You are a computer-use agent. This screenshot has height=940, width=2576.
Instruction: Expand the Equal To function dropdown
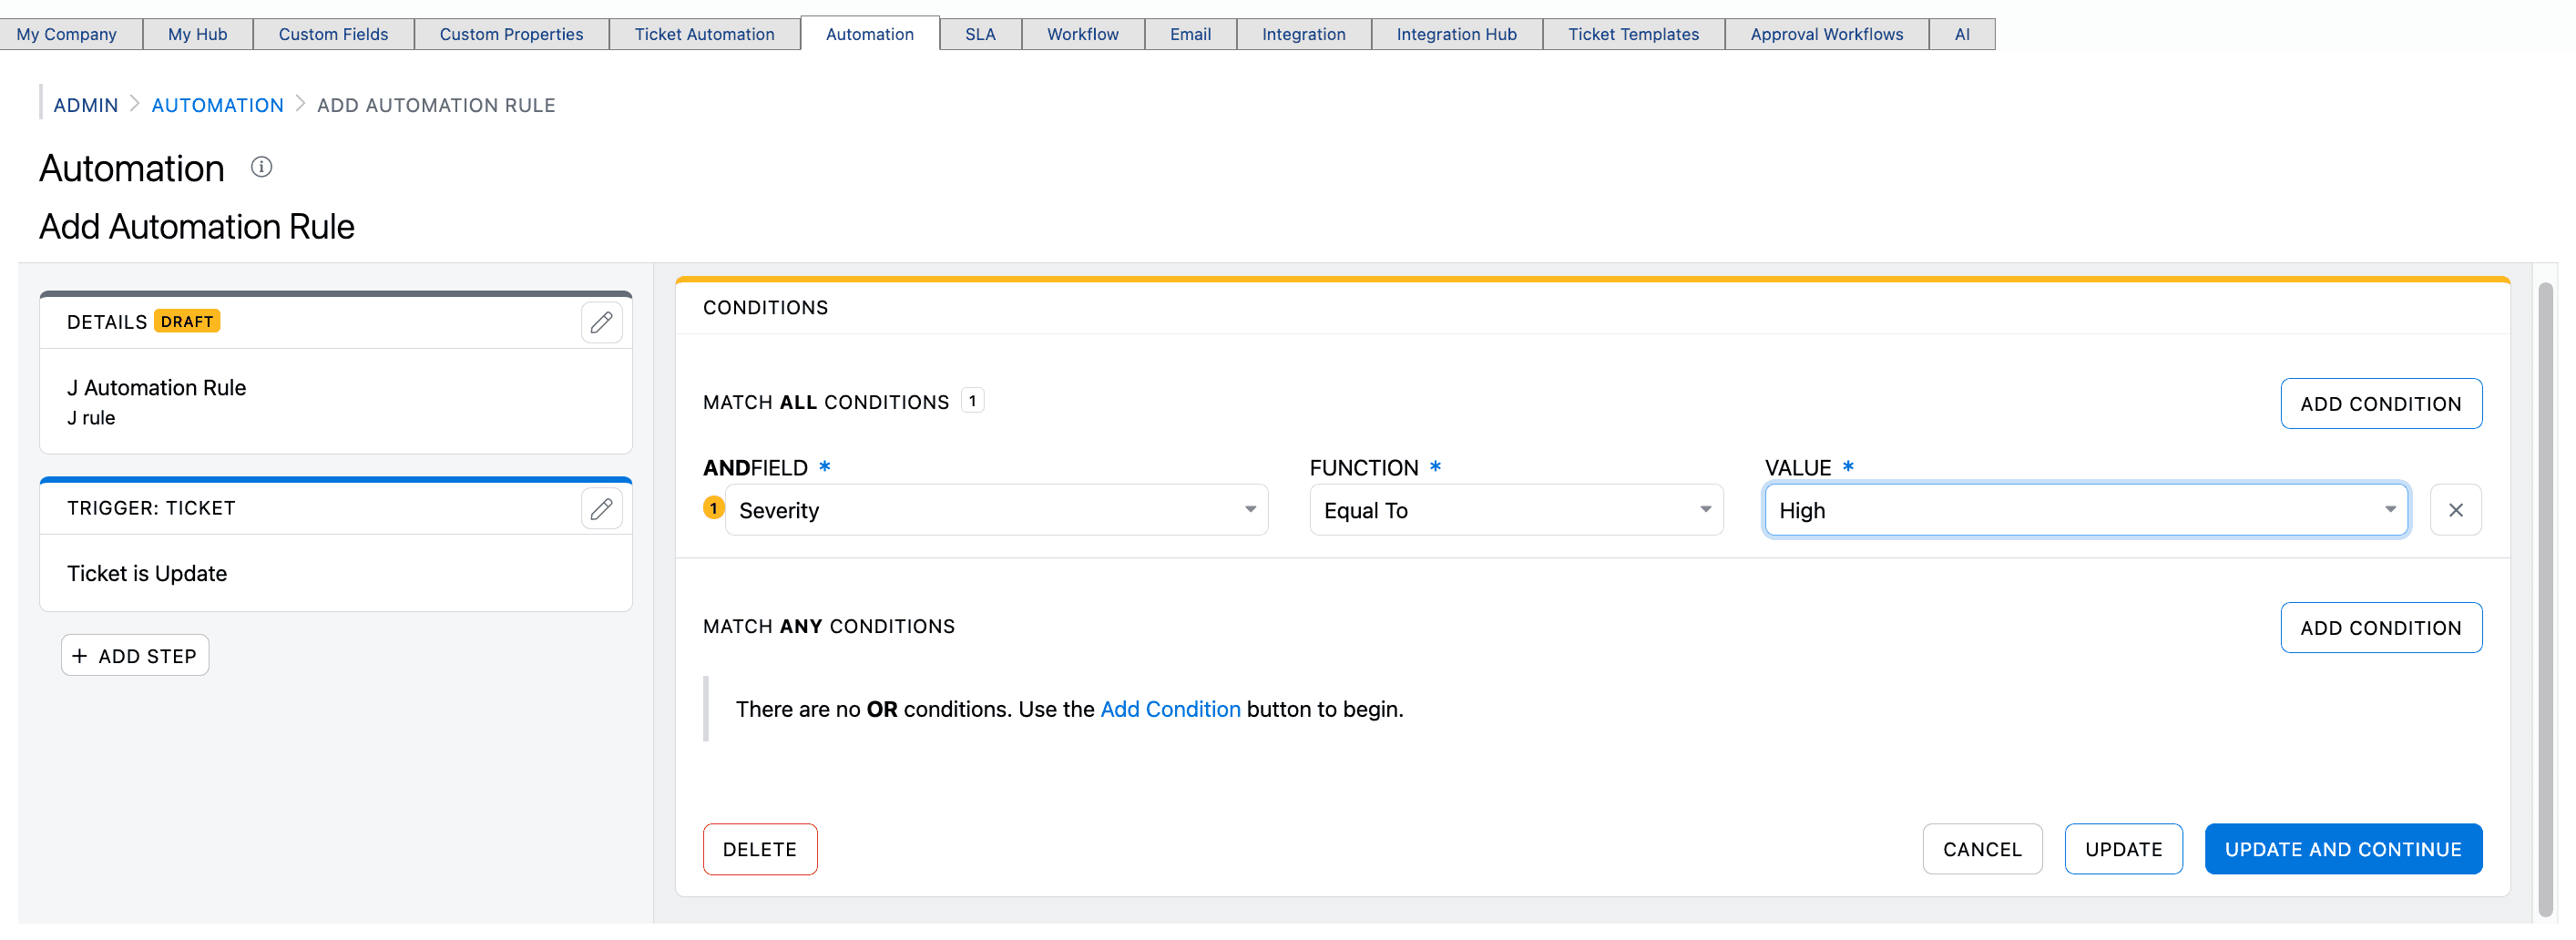[1516, 510]
